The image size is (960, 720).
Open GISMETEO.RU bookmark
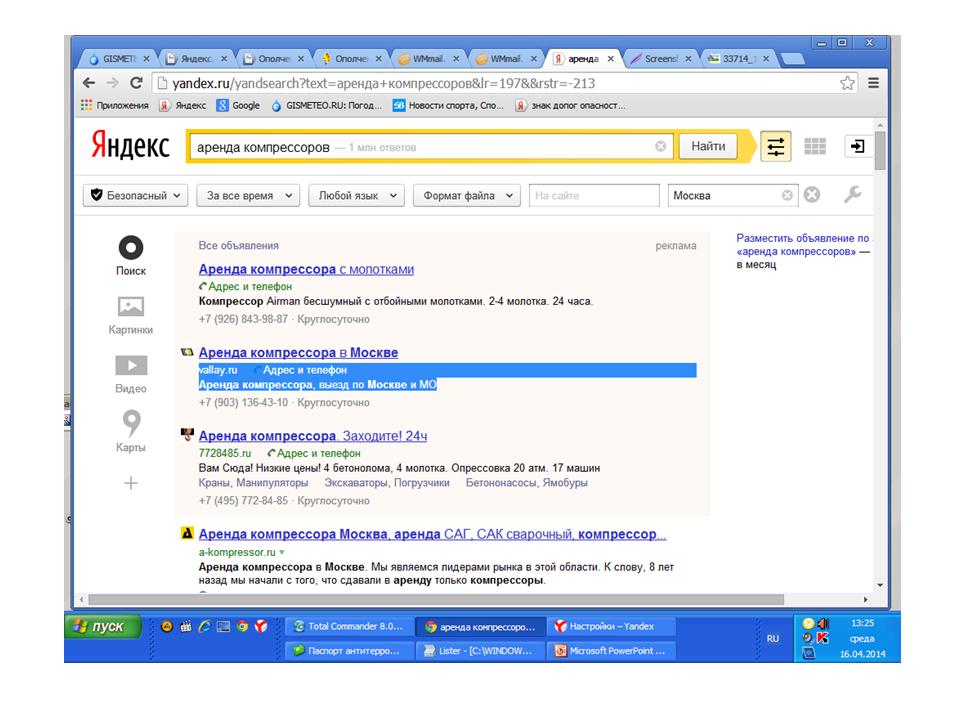326,105
